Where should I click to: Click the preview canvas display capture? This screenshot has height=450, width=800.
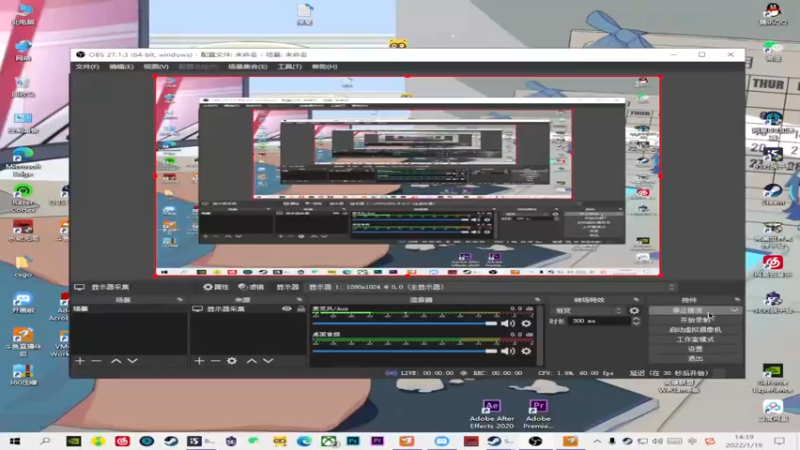tap(408, 176)
